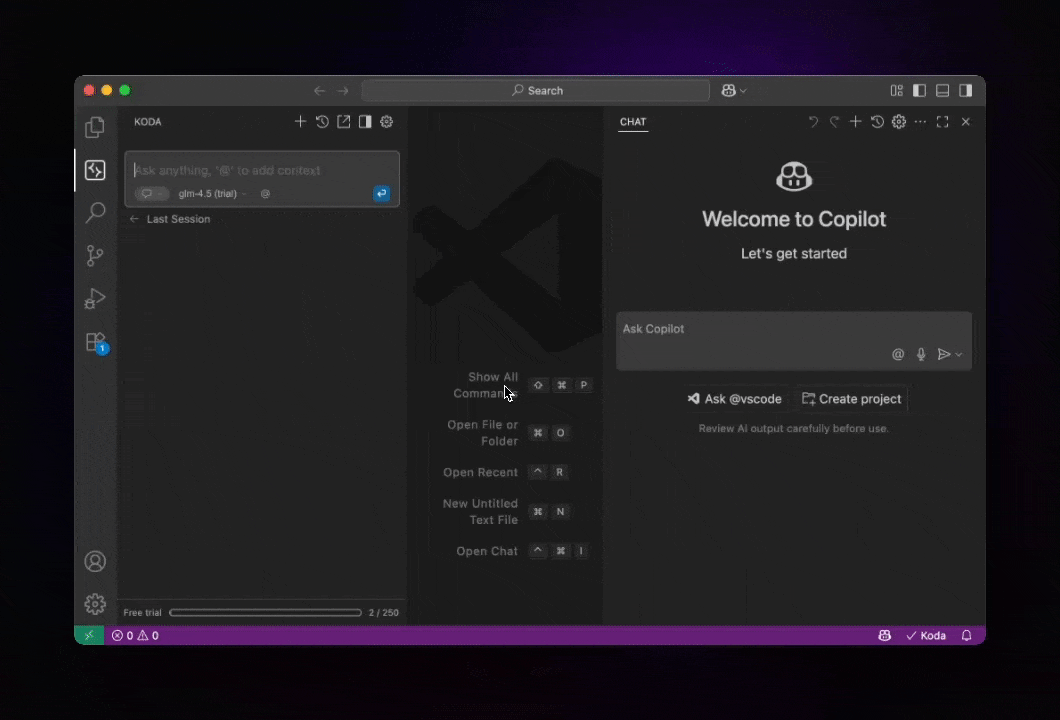Viewport: 1060px width, 720px height.
Task: Toggle the bottom panel layout button
Action: tap(942, 90)
